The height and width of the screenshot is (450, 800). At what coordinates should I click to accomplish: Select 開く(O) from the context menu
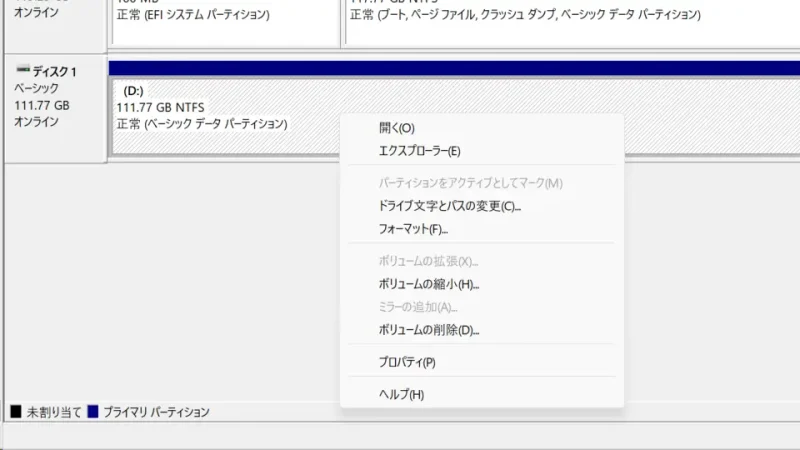pos(397,128)
